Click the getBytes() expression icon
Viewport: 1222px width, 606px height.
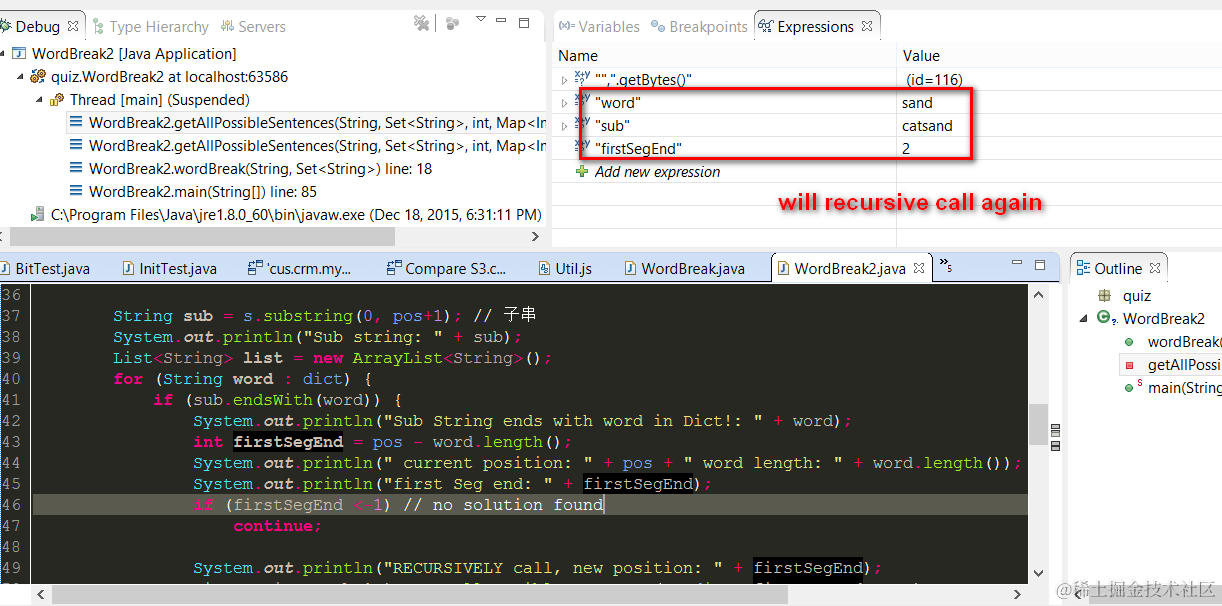(x=582, y=78)
